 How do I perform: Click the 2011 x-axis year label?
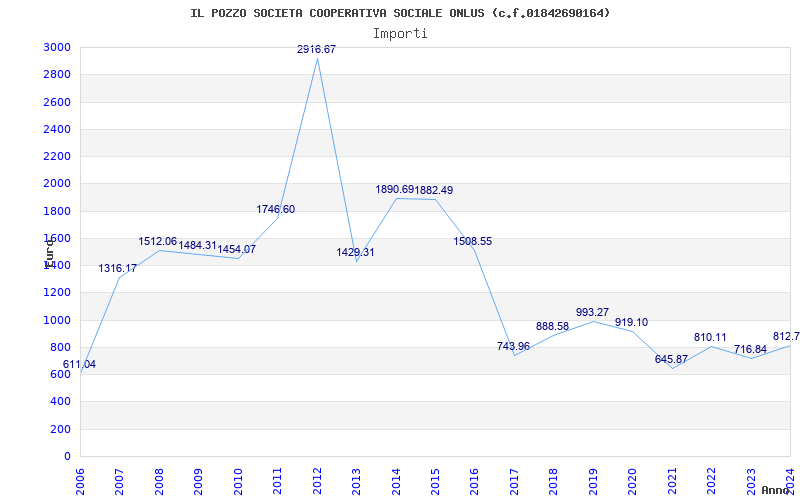pos(278,482)
